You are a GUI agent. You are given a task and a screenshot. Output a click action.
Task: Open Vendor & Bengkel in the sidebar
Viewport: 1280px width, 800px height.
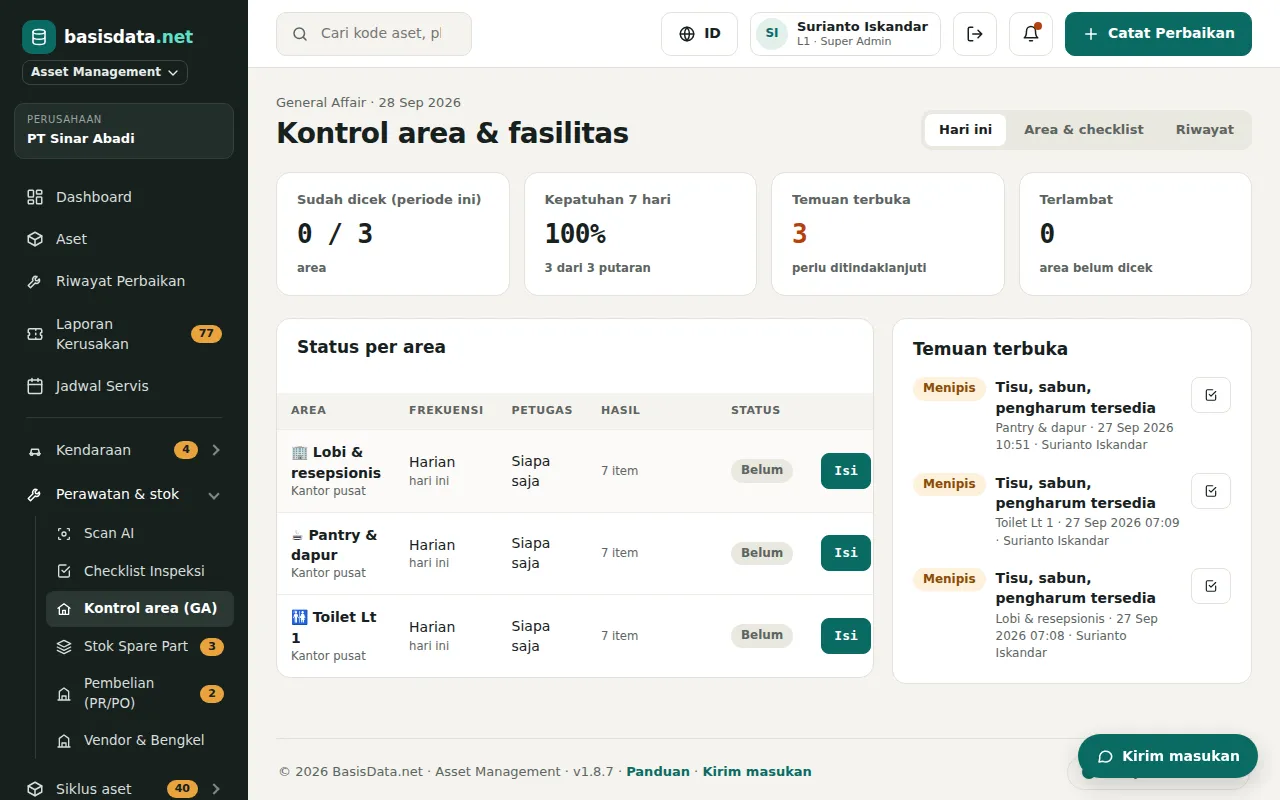(x=140, y=740)
